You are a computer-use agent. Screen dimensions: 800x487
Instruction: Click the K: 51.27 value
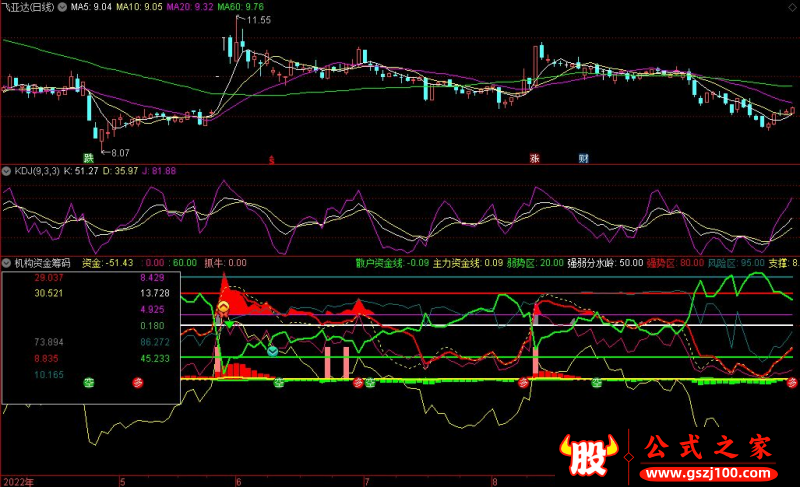tap(81, 171)
